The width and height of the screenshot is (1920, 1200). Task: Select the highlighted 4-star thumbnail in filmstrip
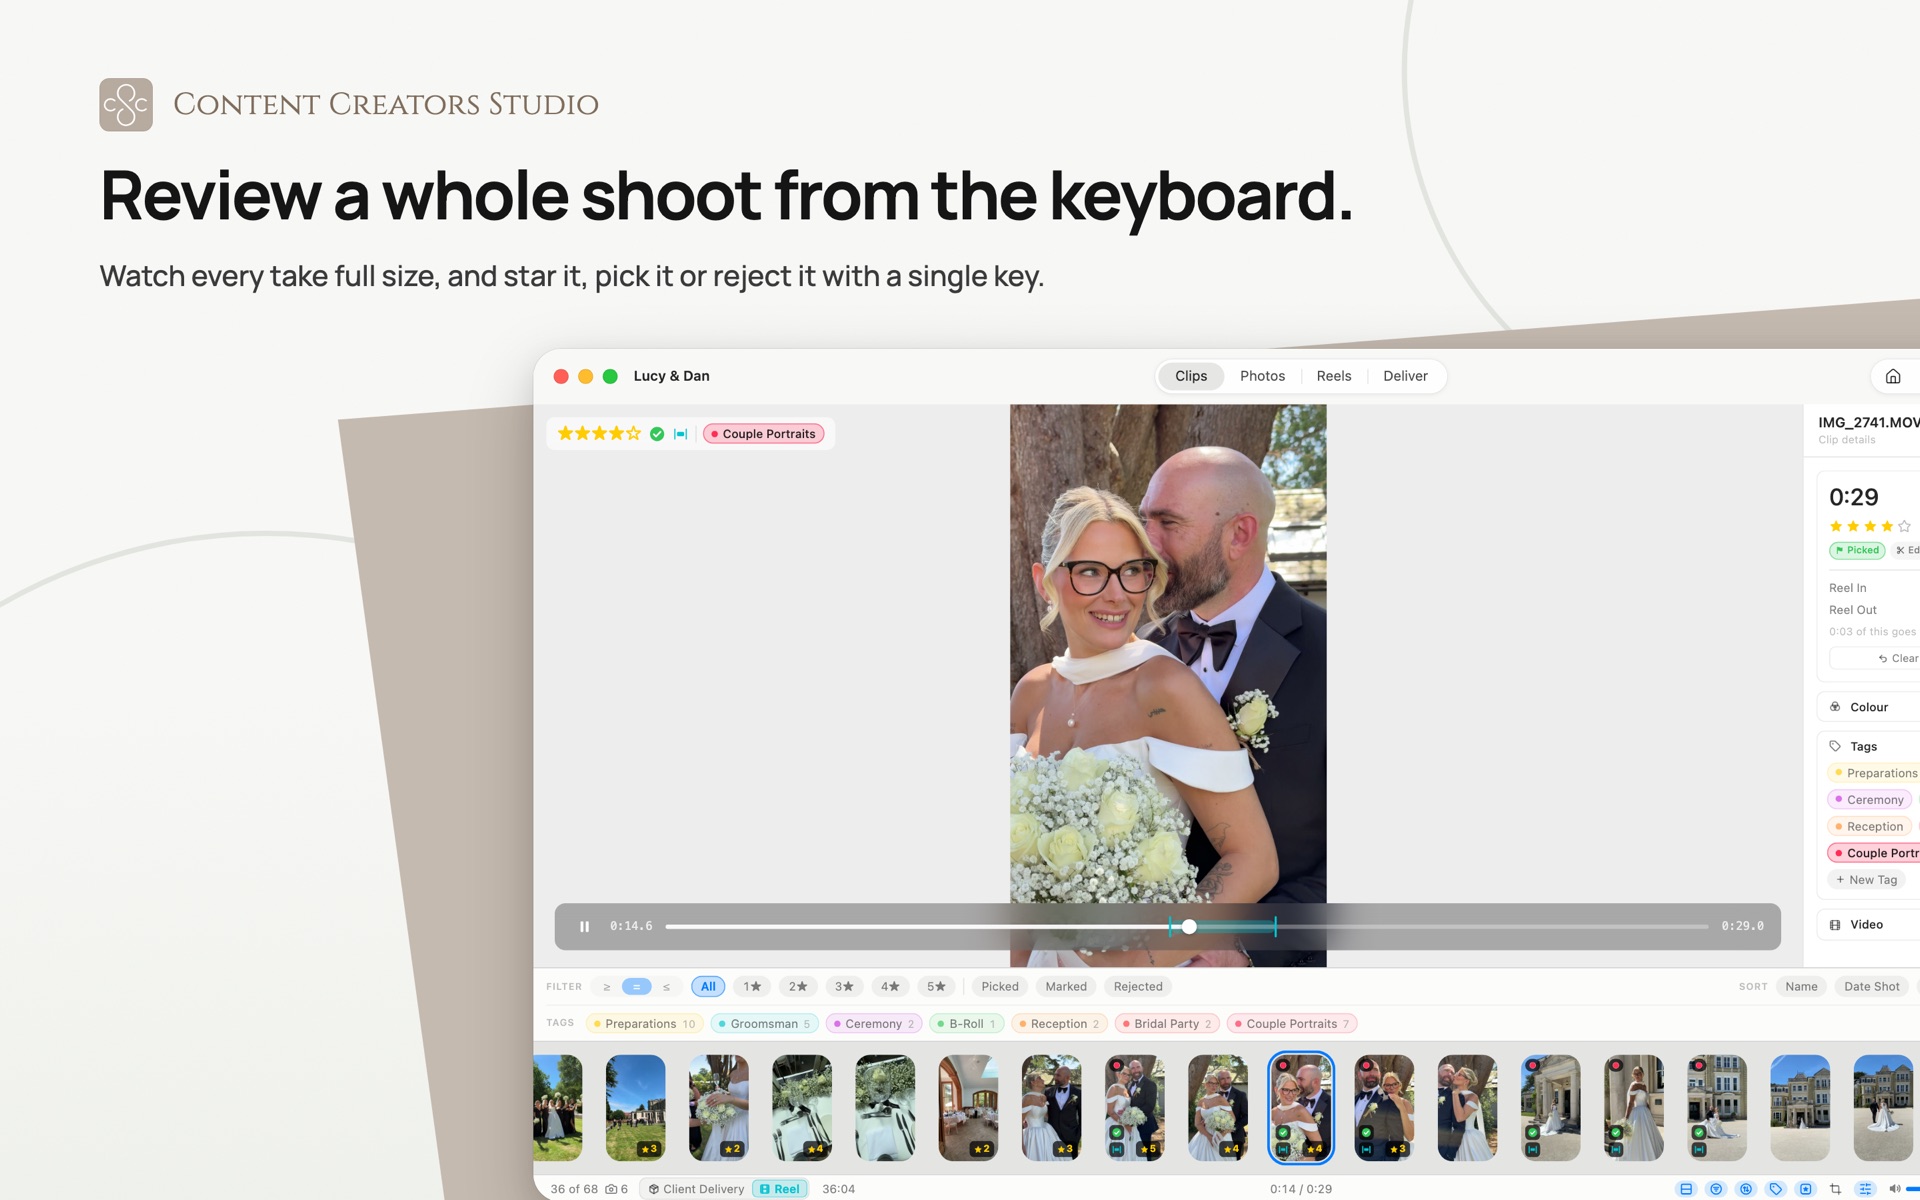point(1300,1108)
